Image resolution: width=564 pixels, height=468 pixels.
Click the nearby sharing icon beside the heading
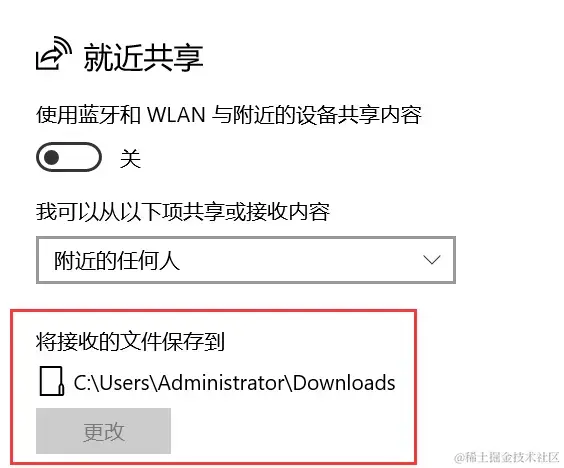click(54, 53)
